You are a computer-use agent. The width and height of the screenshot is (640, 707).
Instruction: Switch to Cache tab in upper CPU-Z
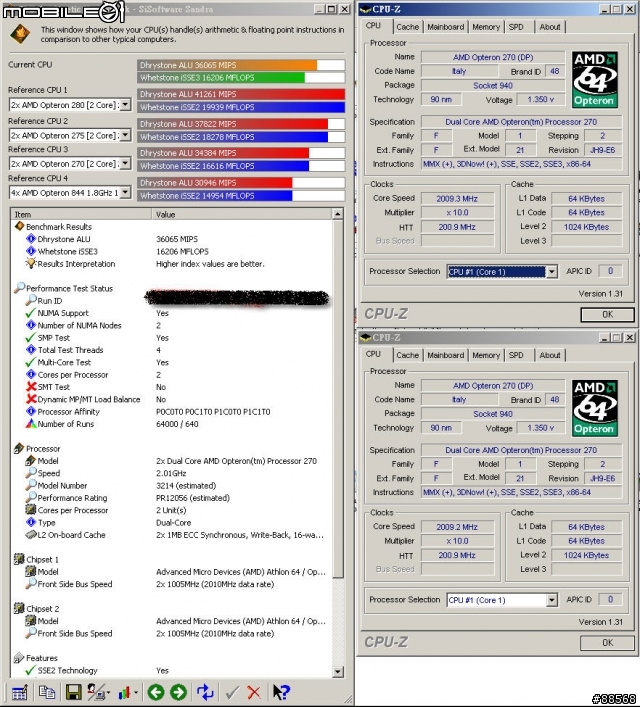(408, 27)
